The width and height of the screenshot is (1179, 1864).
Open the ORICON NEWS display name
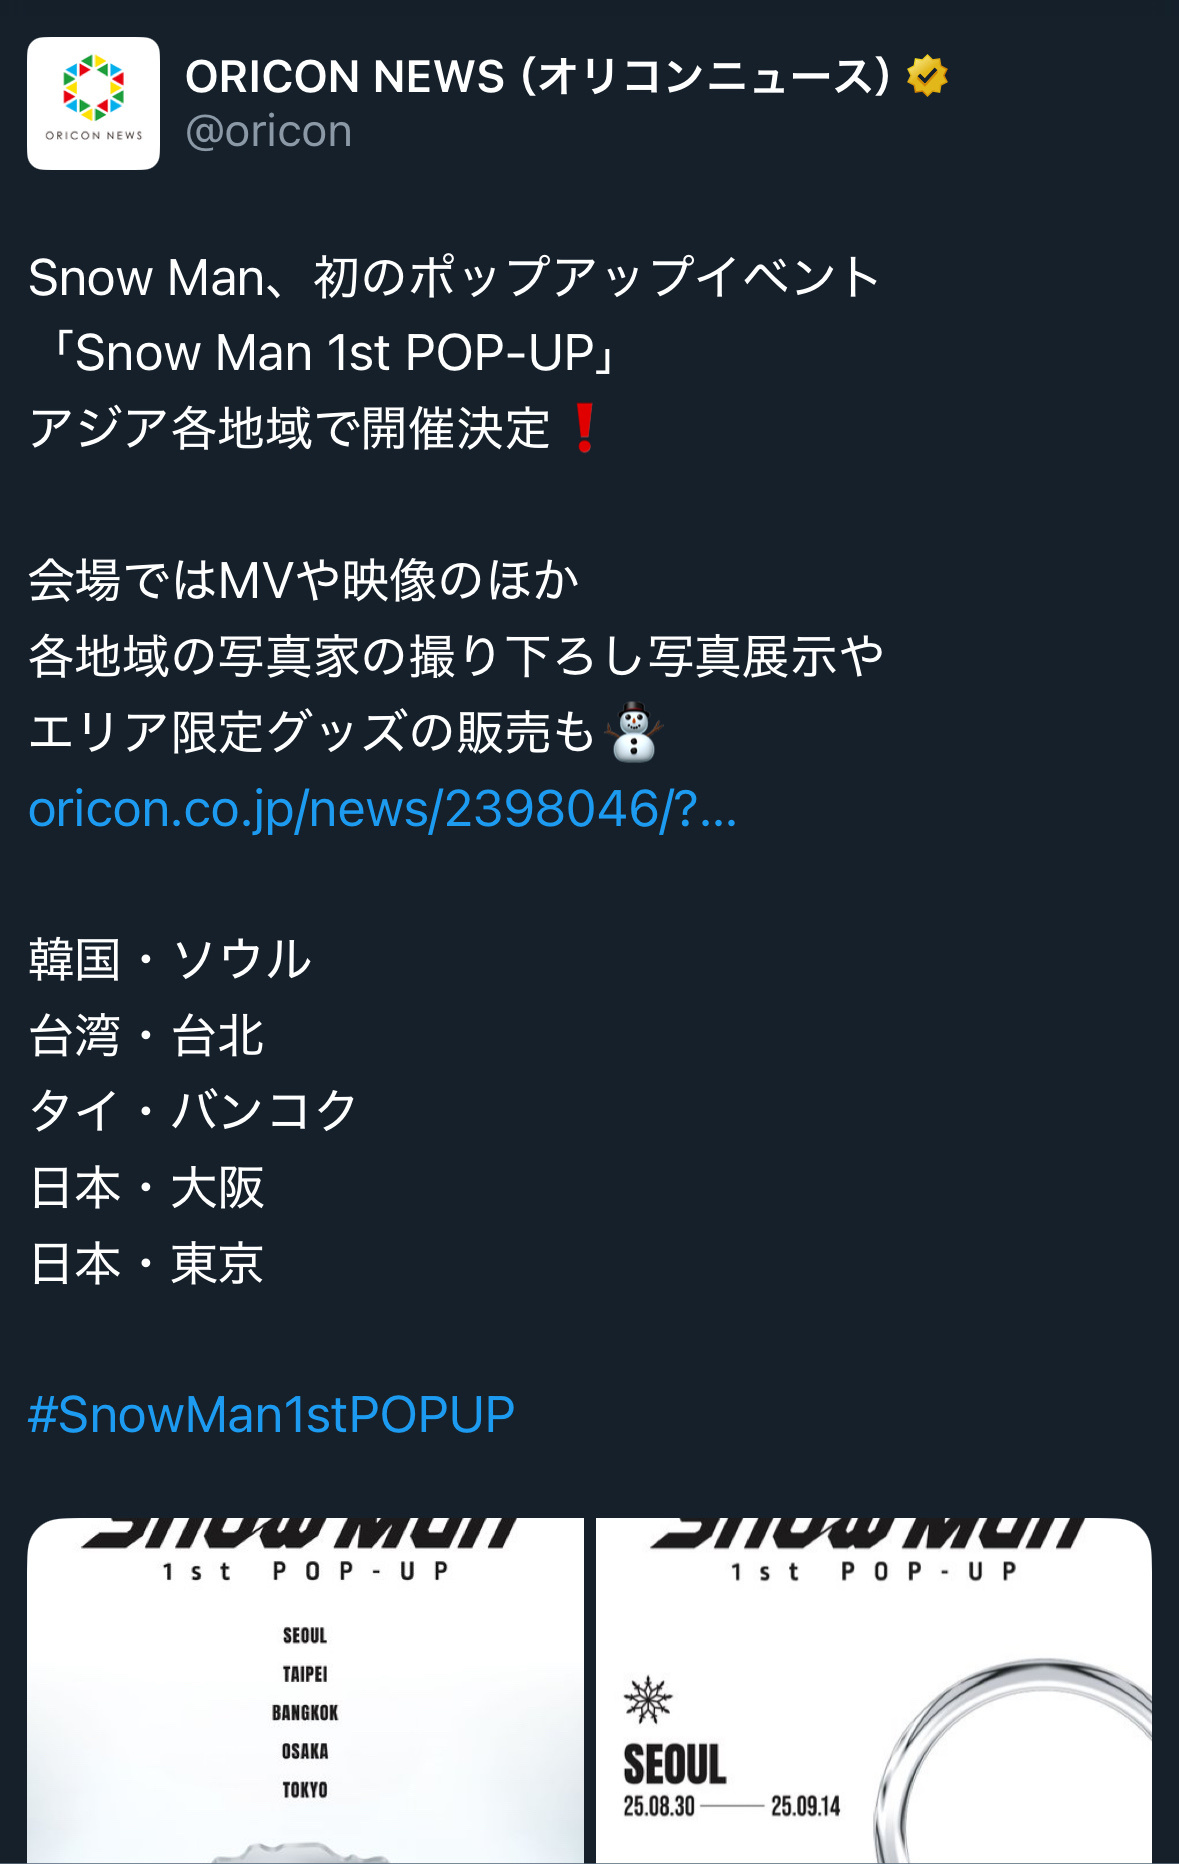coord(538,76)
